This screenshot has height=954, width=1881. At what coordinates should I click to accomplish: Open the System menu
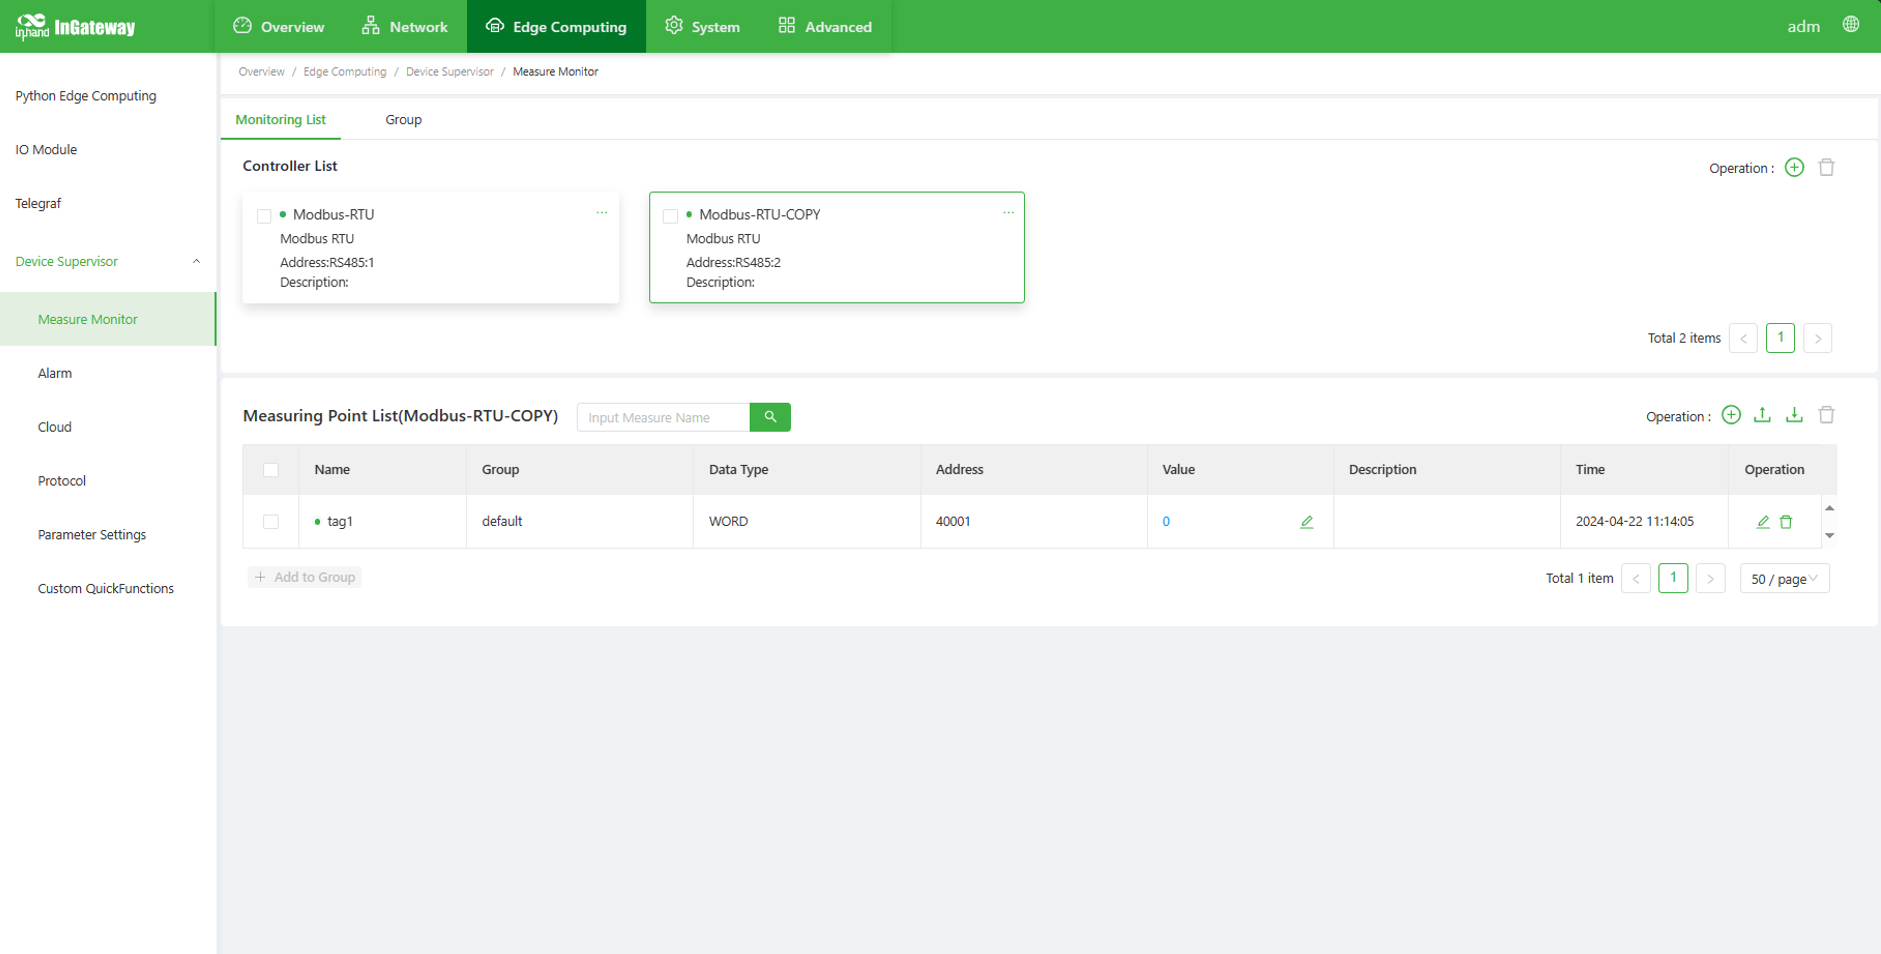tap(703, 27)
